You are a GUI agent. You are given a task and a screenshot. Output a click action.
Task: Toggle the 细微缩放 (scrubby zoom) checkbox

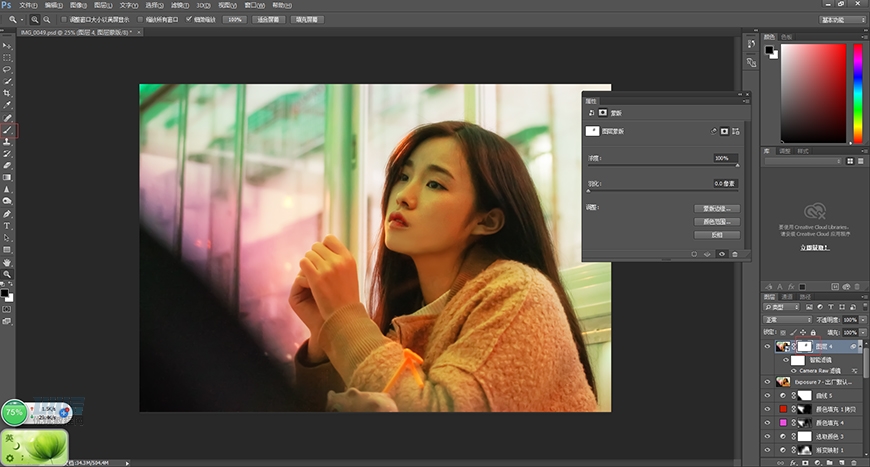(190, 19)
